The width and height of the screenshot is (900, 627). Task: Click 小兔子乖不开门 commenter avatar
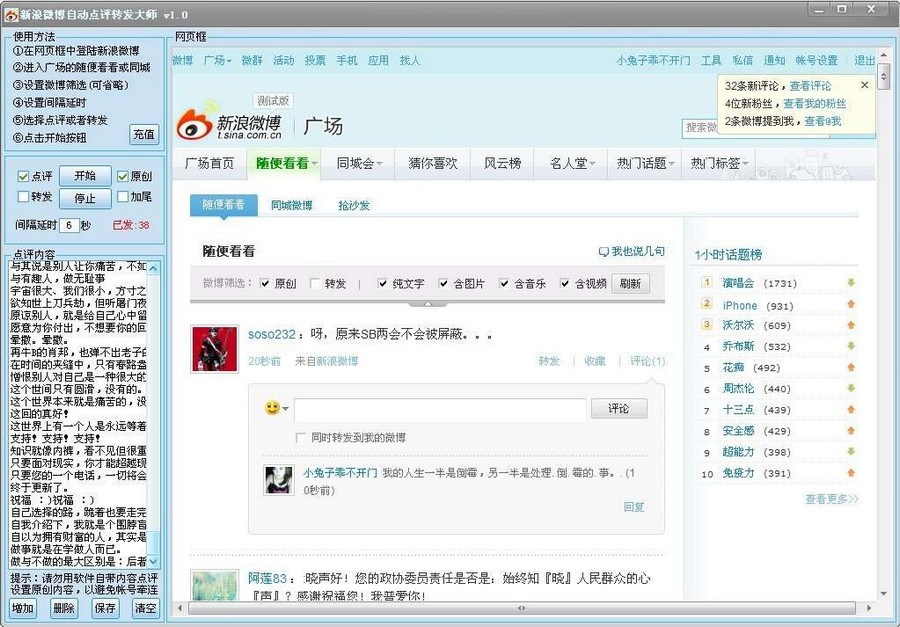(x=279, y=480)
